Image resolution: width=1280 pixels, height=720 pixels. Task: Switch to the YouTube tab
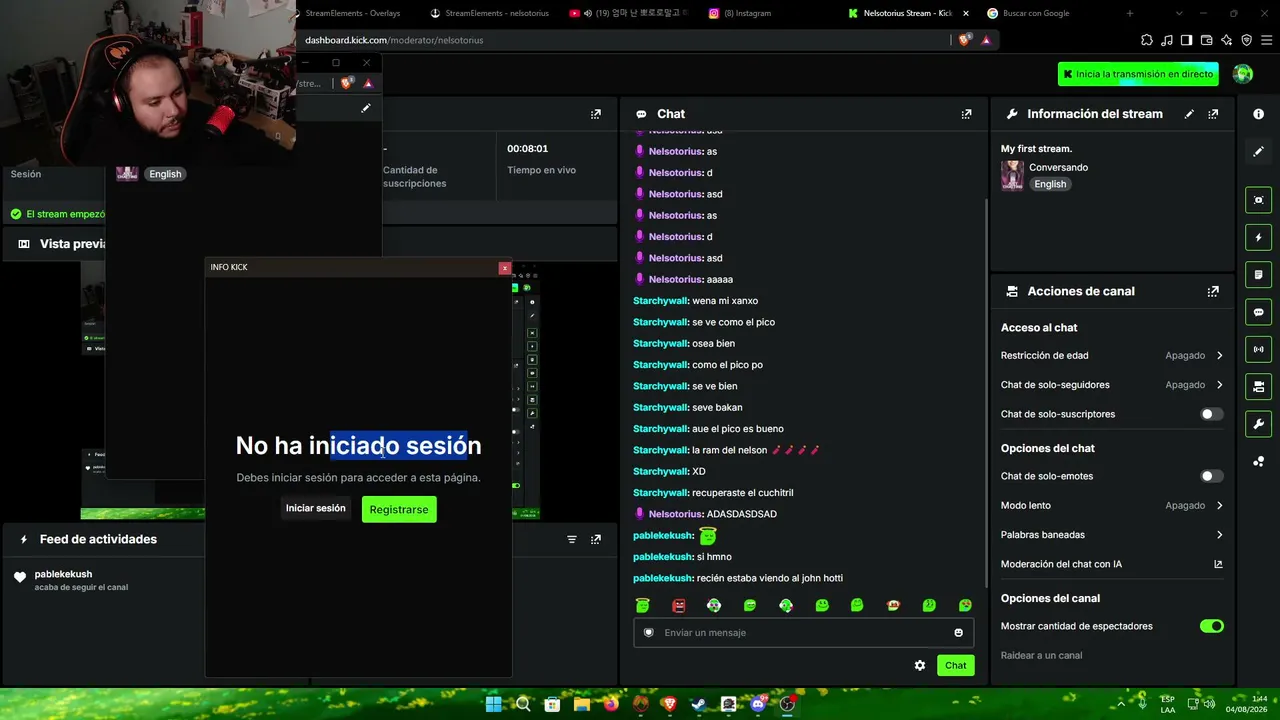pyautogui.click(x=630, y=13)
